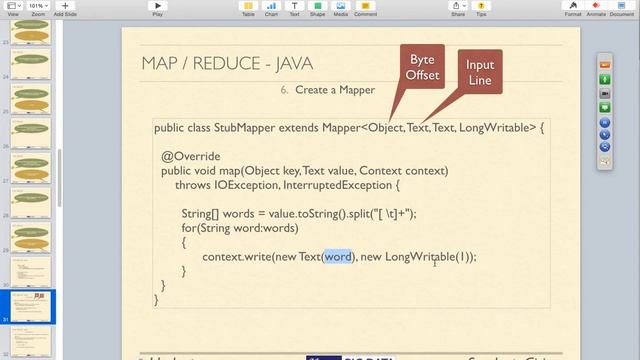Image resolution: width=640 pixels, height=360 pixels.
Task: Select slide 30 thumbnail in navigator
Action: point(31,272)
